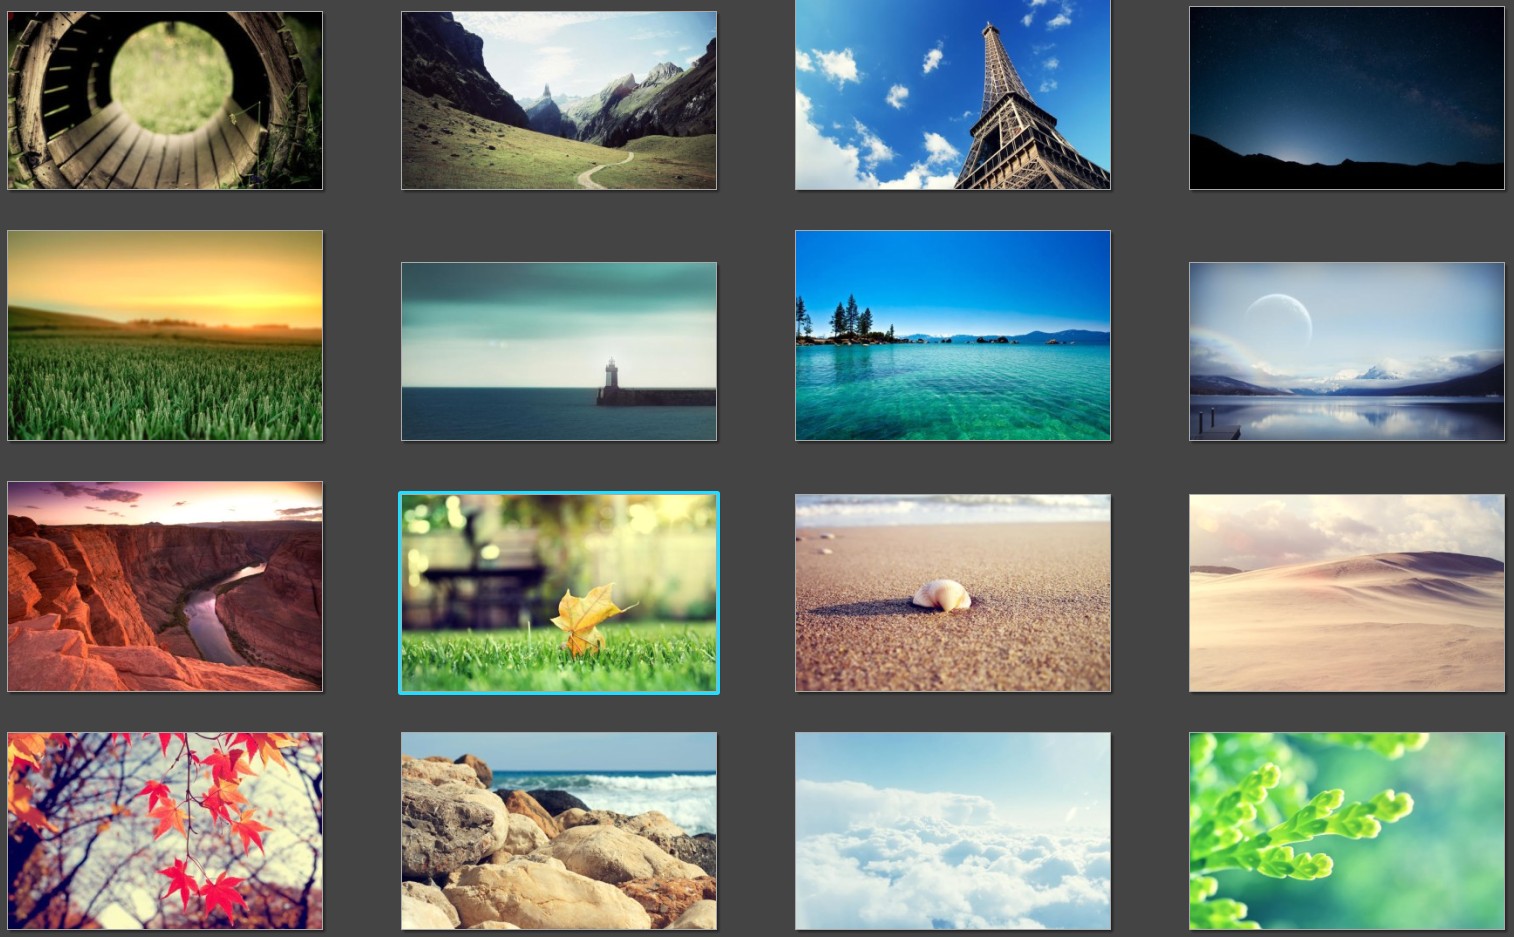Select the red canyon river bend thumbnail
The image size is (1514, 937).
[165, 586]
